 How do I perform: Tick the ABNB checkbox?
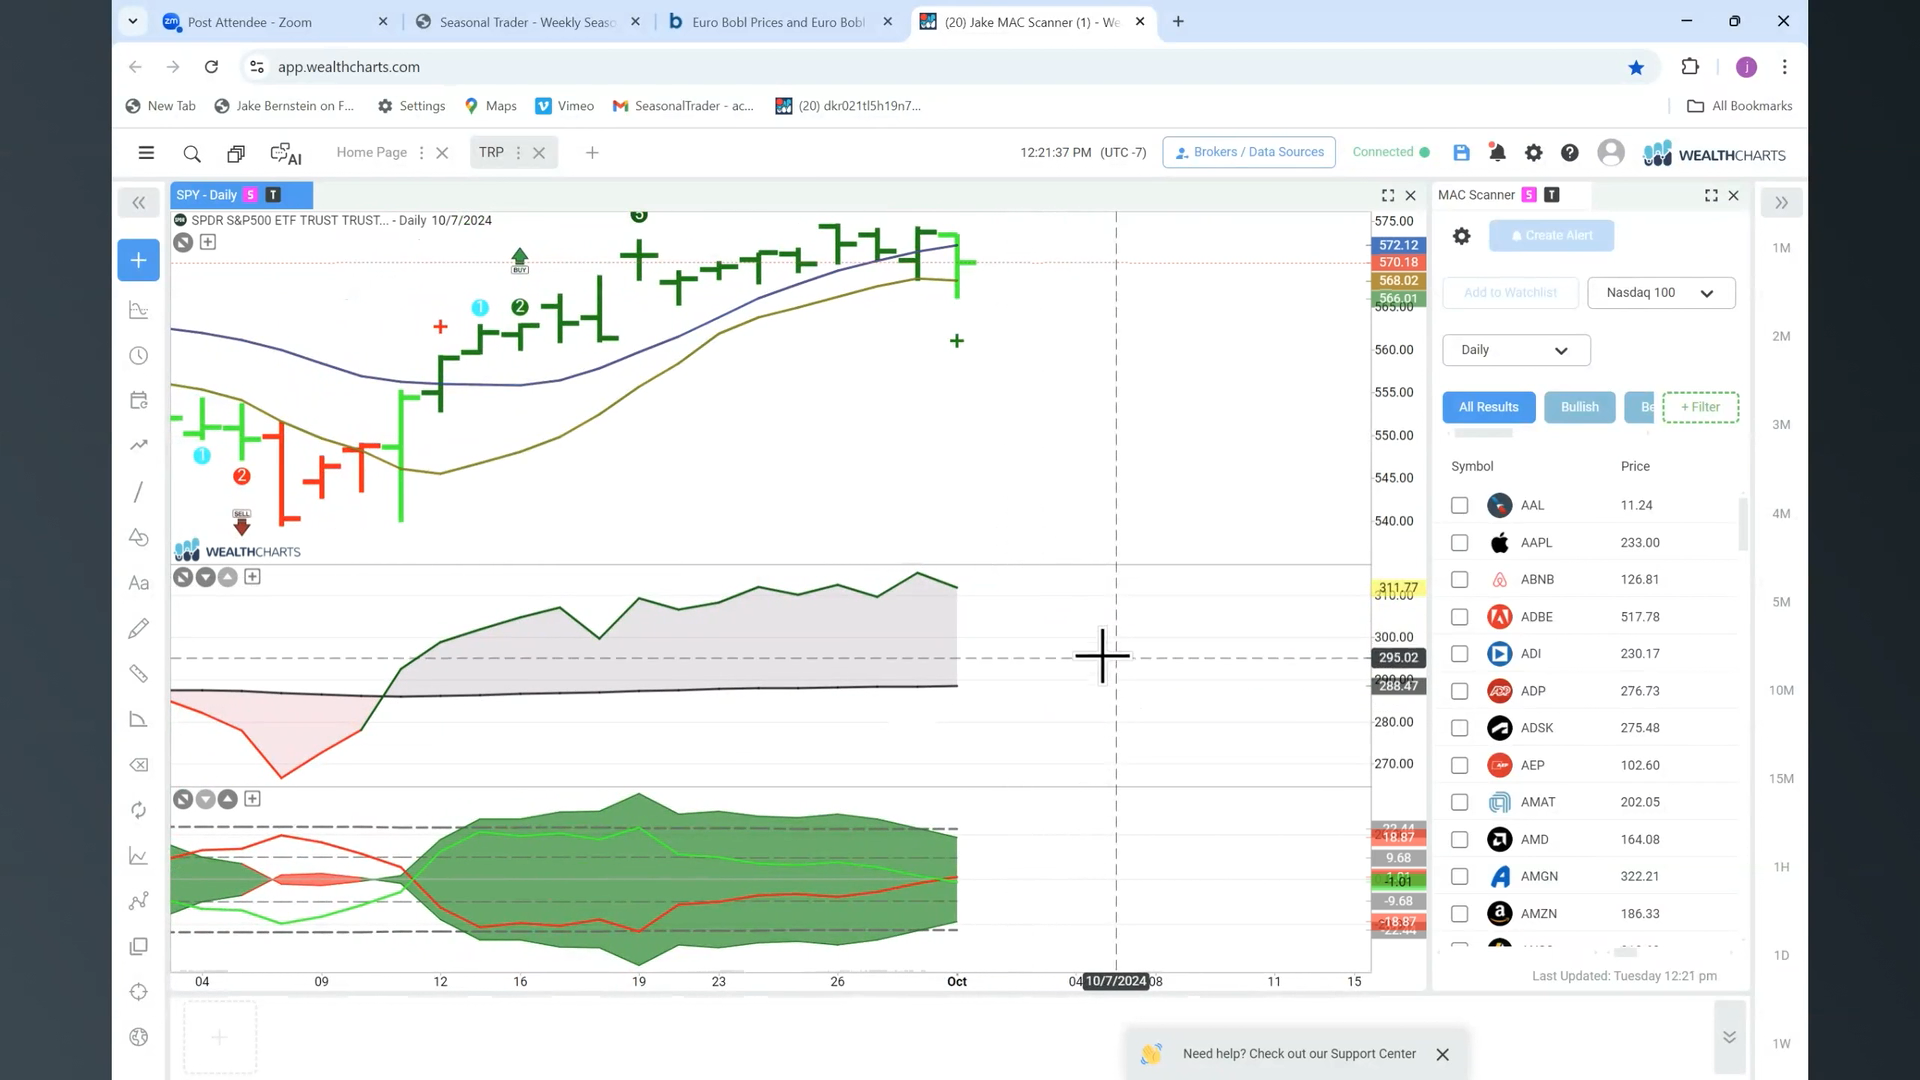(x=1459, y=580)
